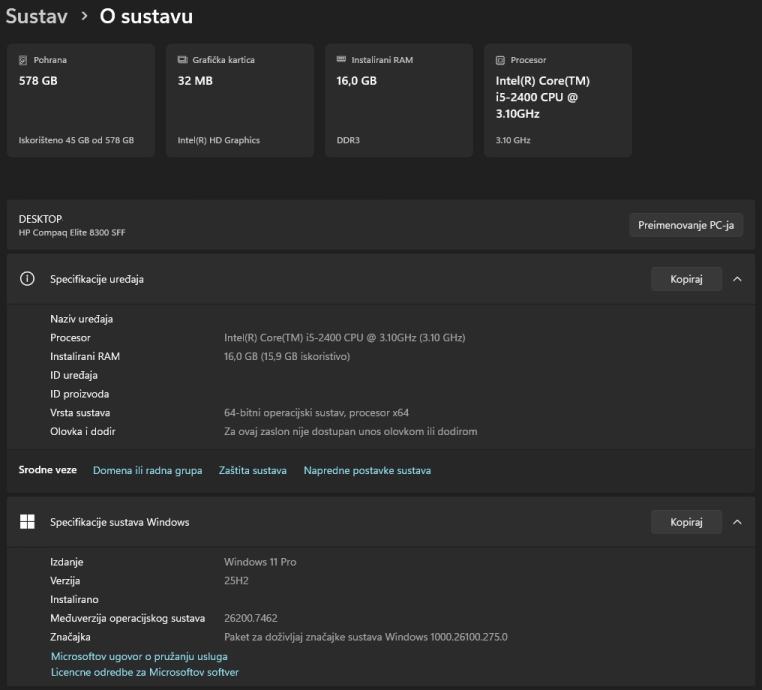Collapse the Specifikacije sustava Windows chevron
762x690 pixels.
[x=737, y=522]
